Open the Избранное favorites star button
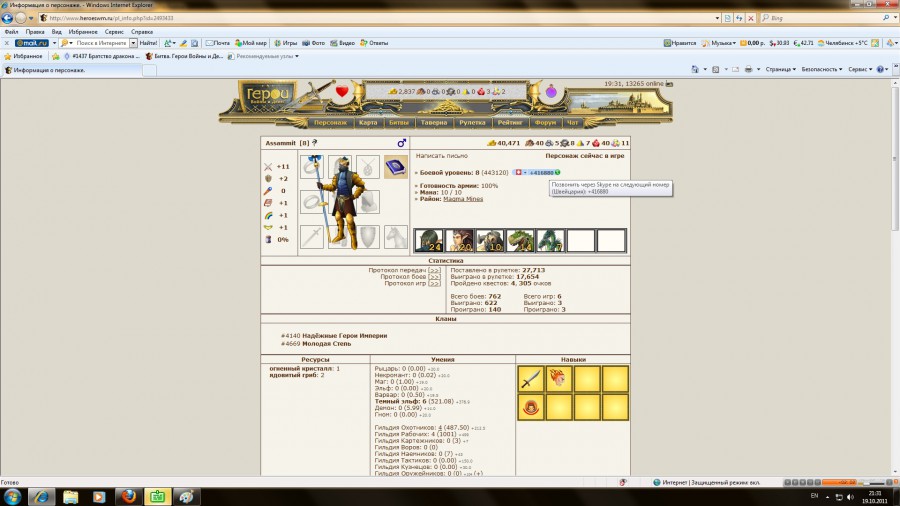Viewport: 900px width, 506px height. click(23, 56)
